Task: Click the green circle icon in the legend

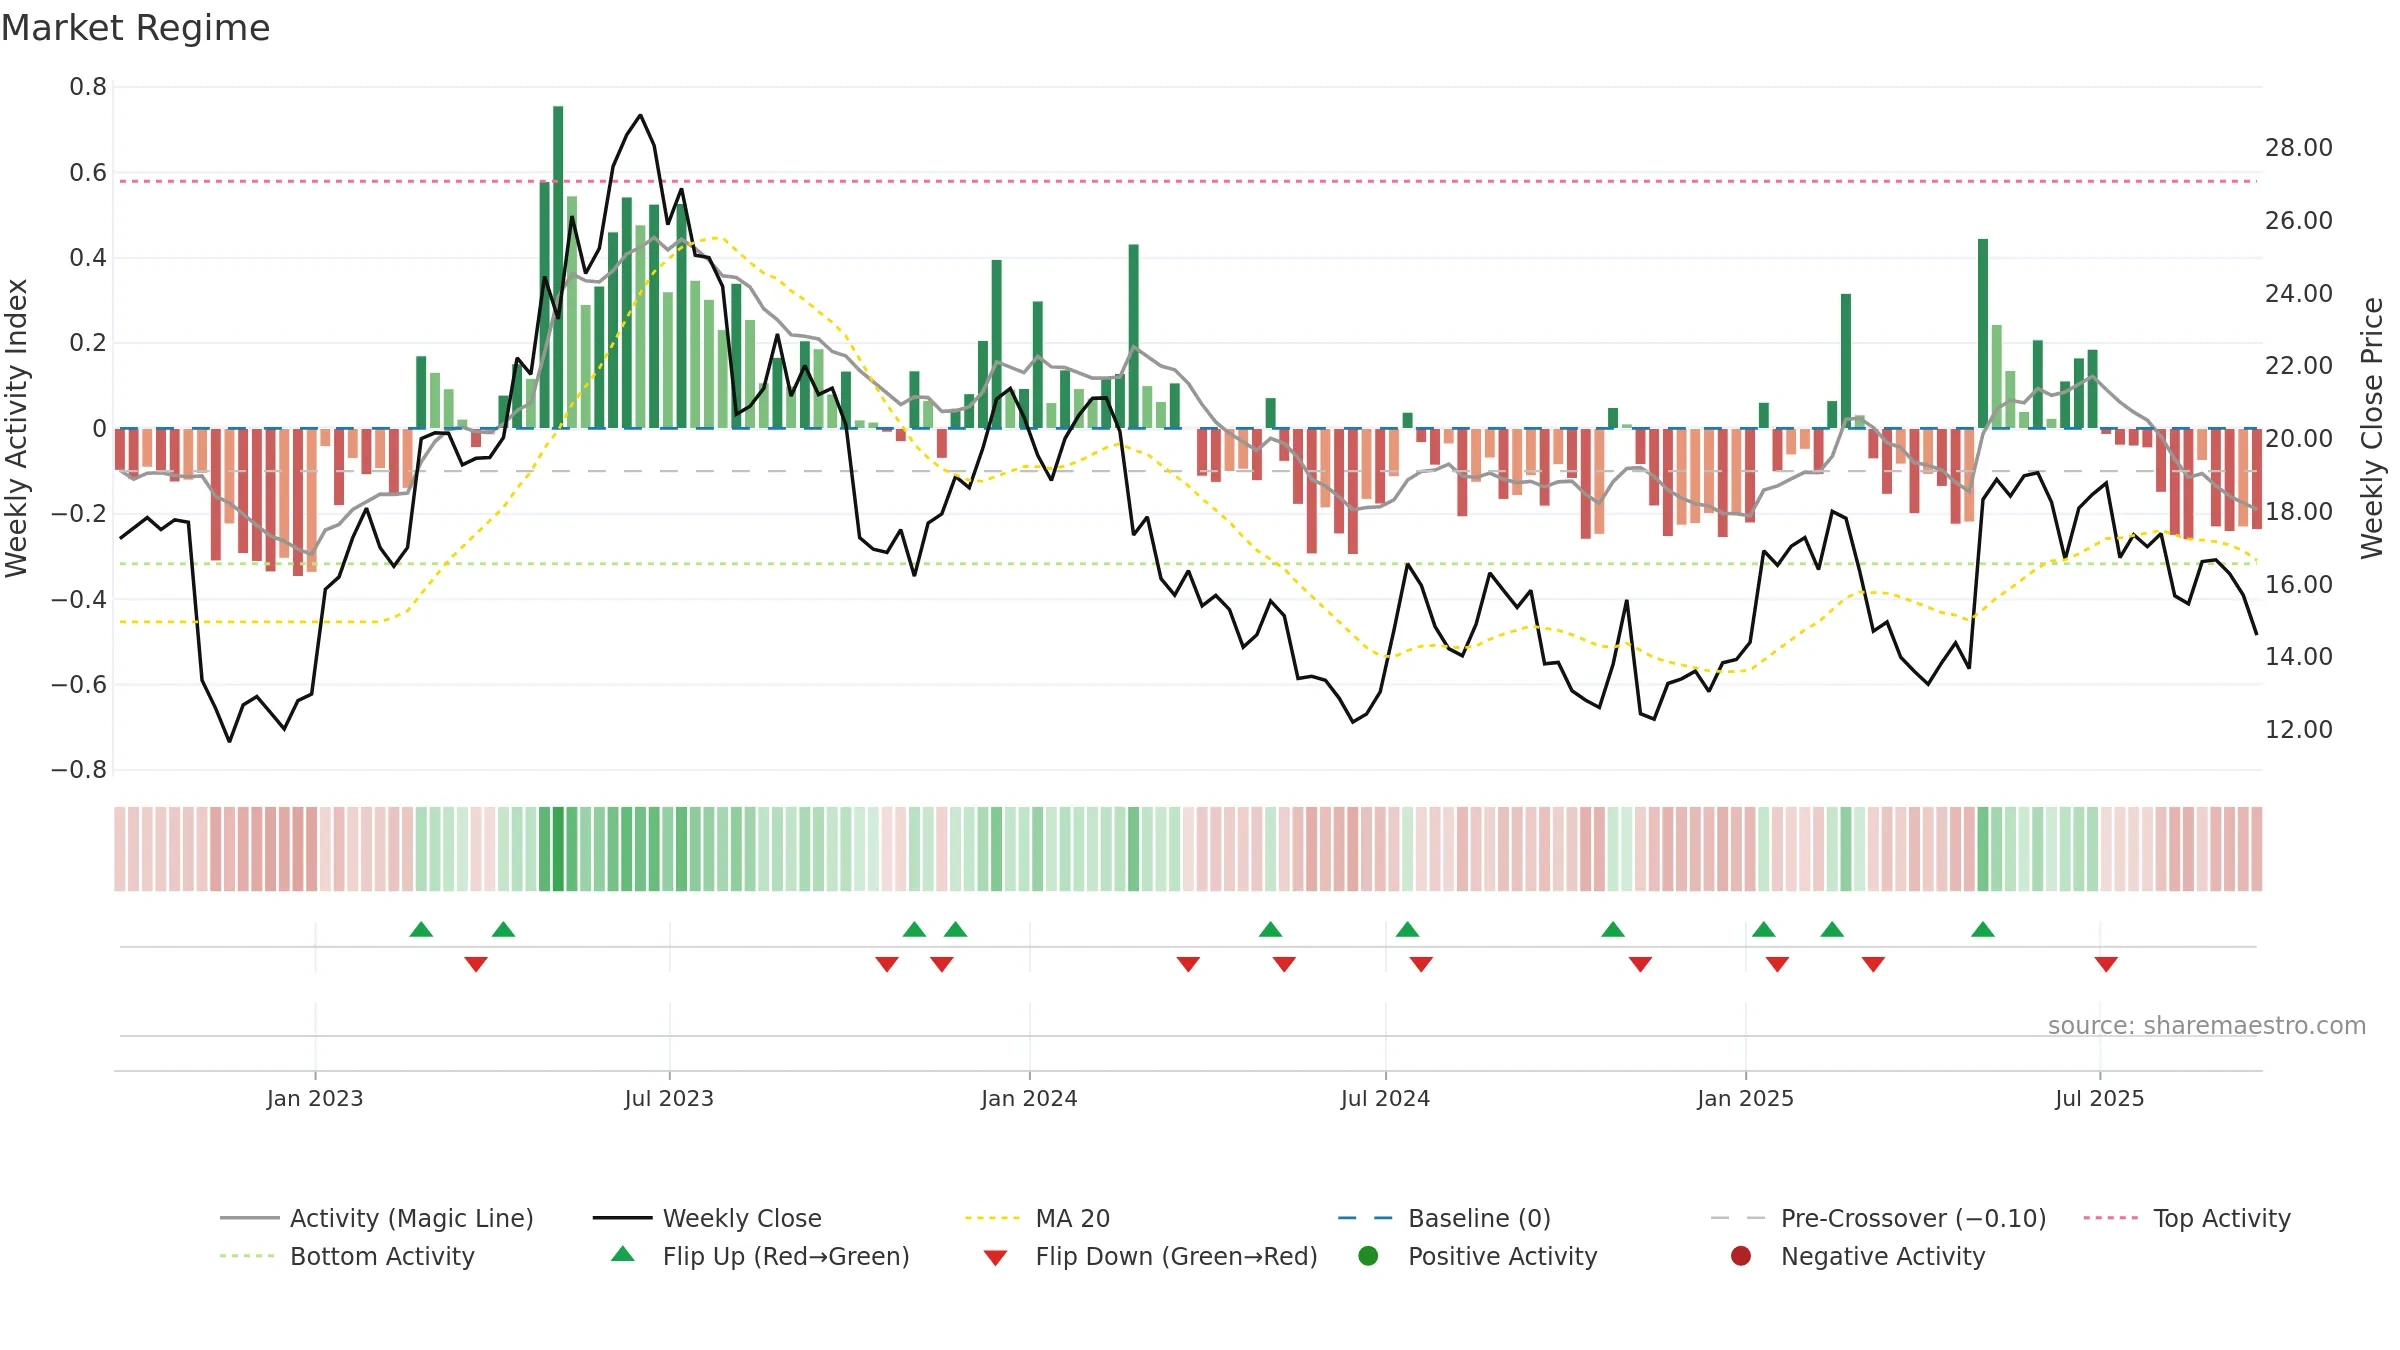Action: 1368,1256
